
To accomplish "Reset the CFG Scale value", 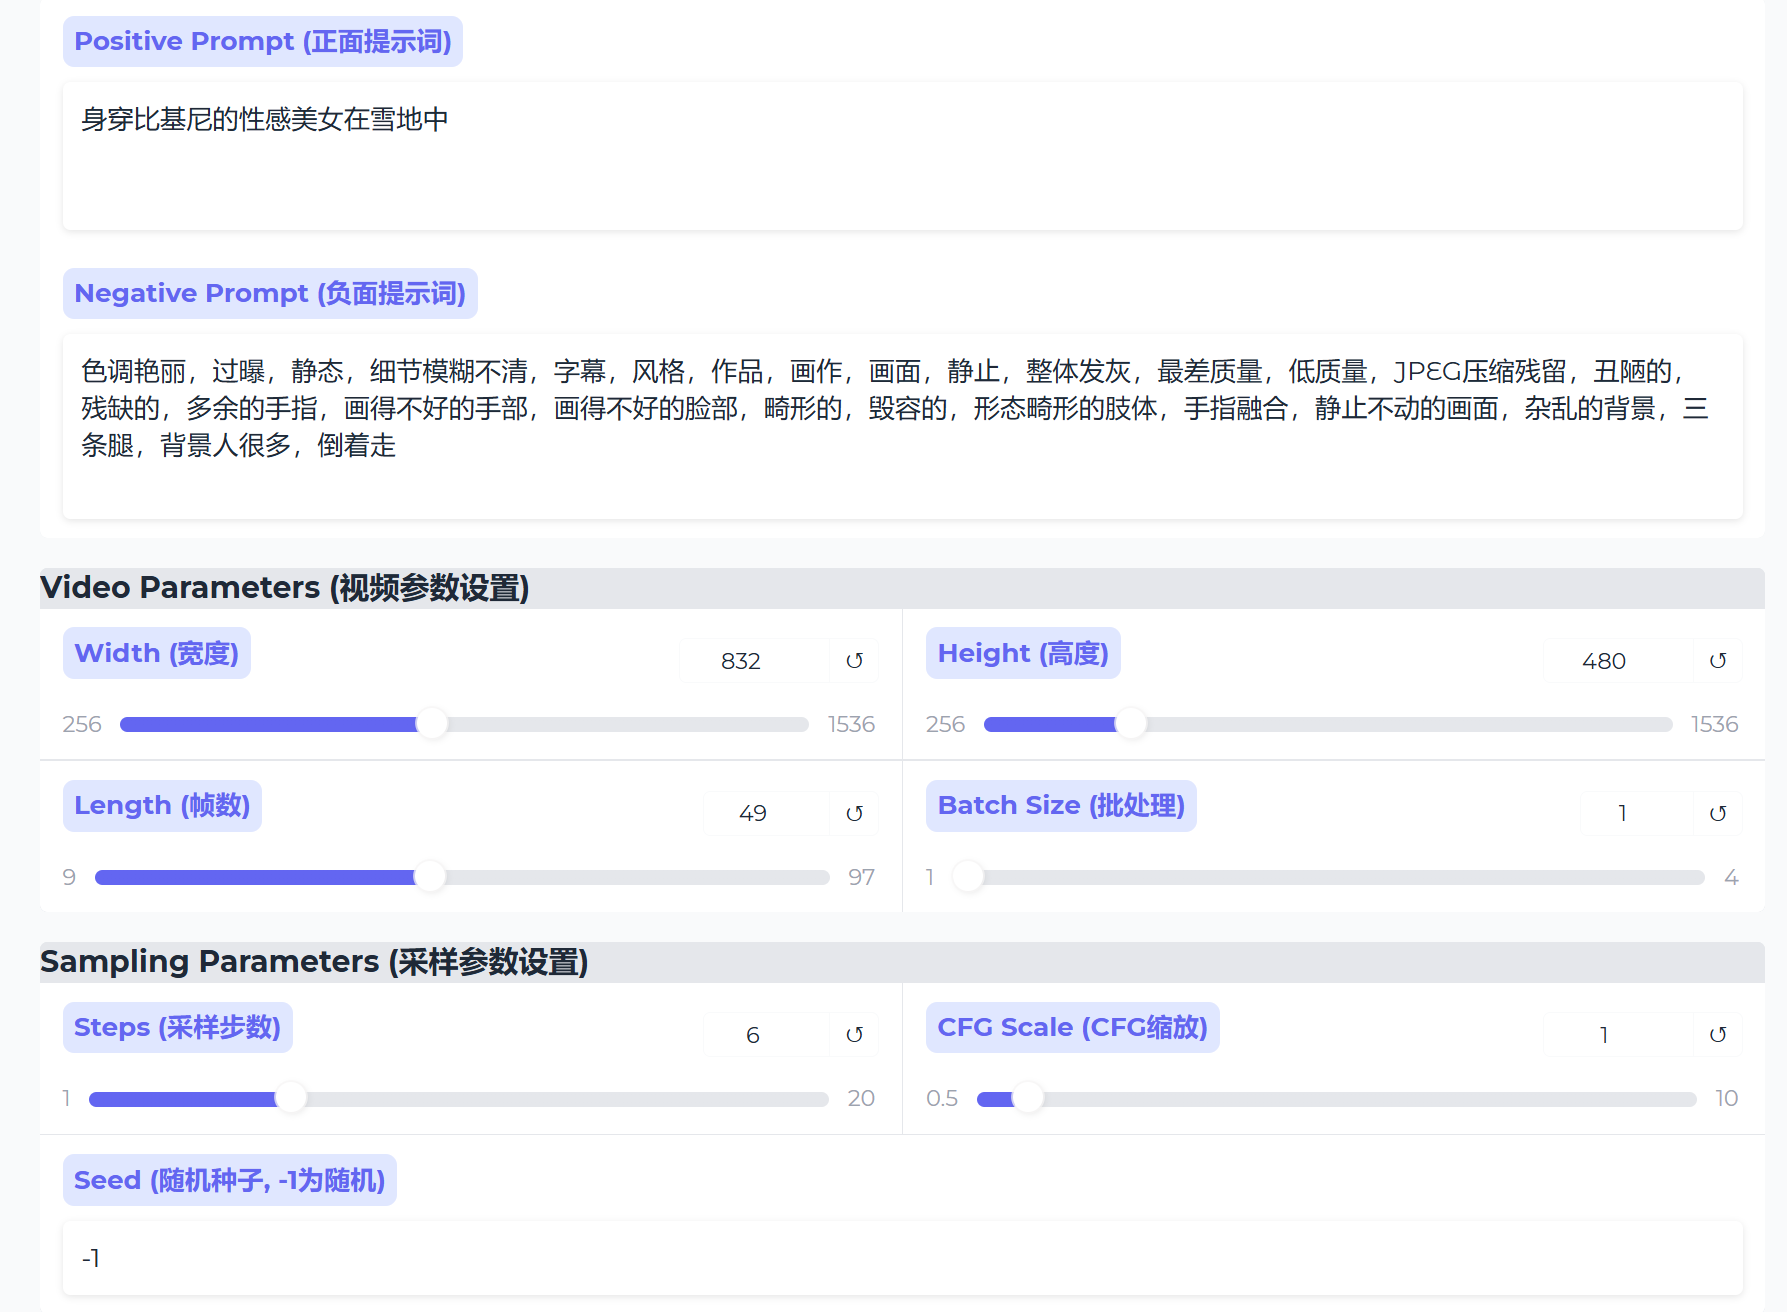I will tap(1718, 1034).
